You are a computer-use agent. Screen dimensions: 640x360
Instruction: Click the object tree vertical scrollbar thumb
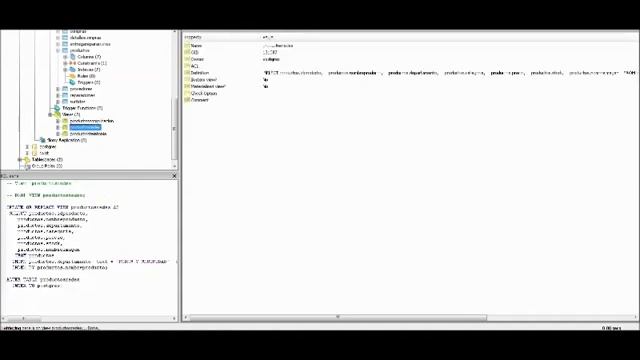pos(174,129)
